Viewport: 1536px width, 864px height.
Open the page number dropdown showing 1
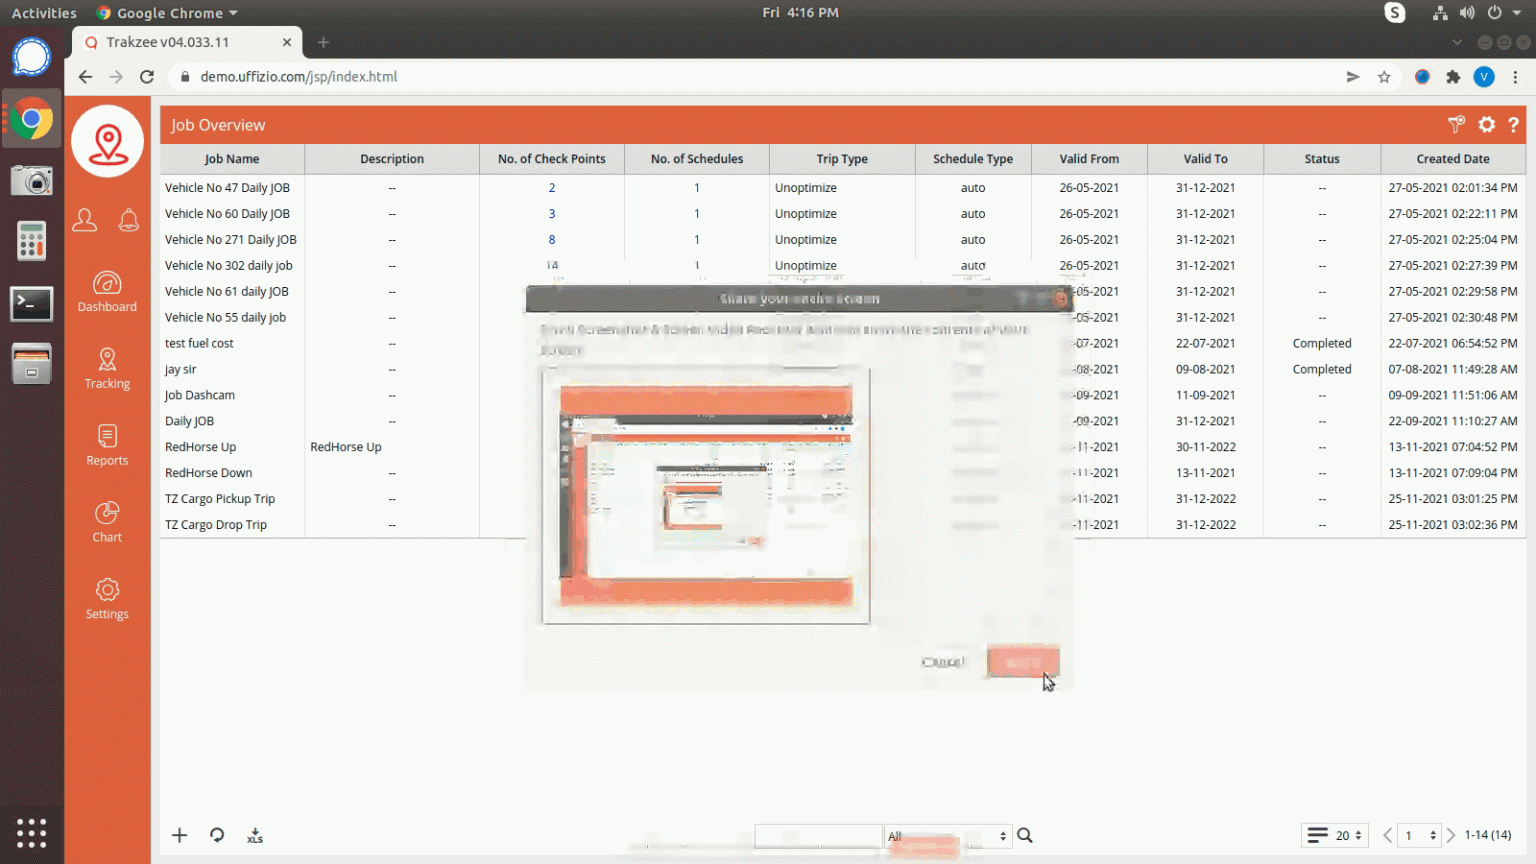point(1420,836)
